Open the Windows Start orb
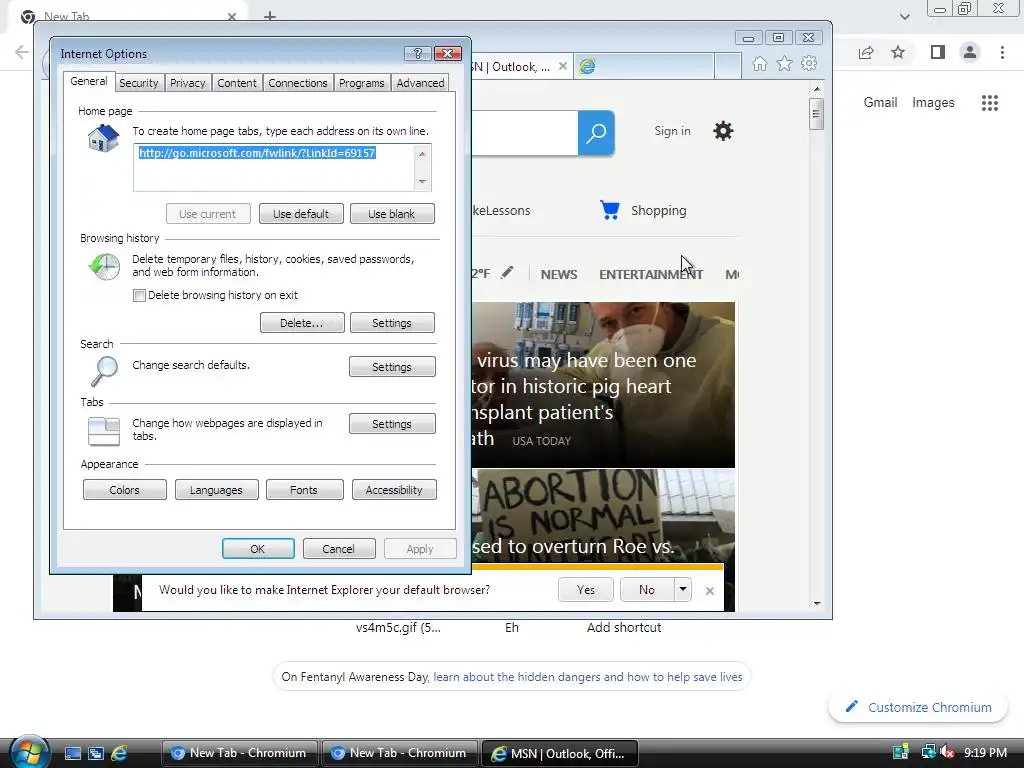1024x768 pixels. point(28,752)
